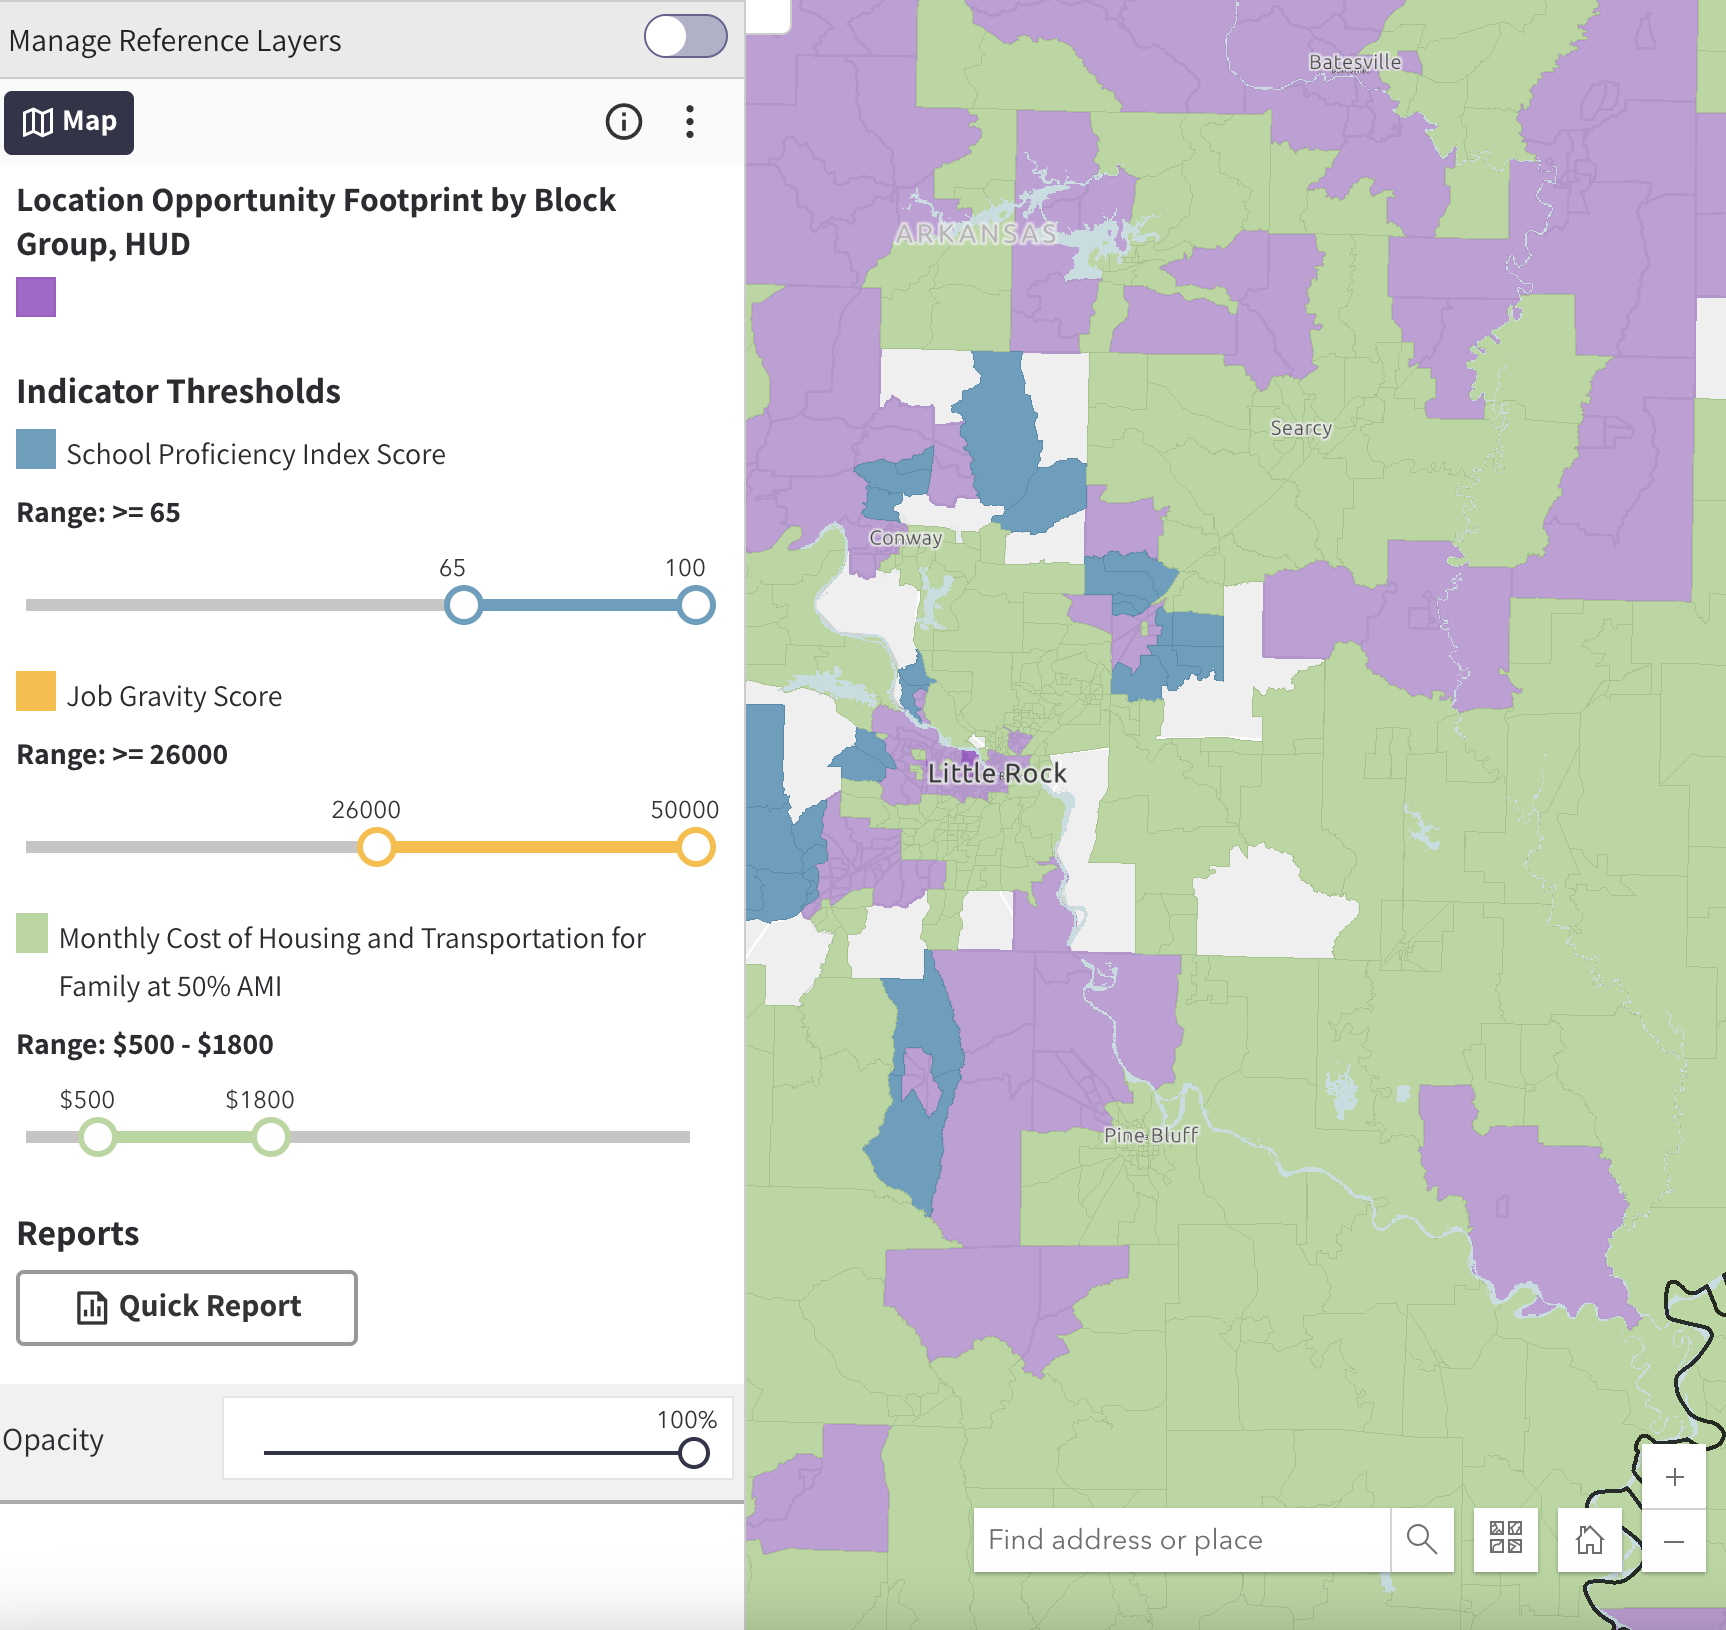
Task: Click the Little Rock label on the map
Action: (996, 772)
